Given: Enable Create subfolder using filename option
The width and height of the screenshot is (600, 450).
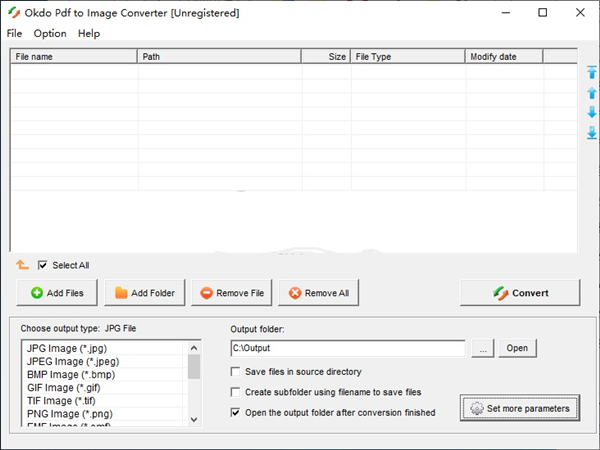Looking at the screenshot, I should (x=235, y=392).
